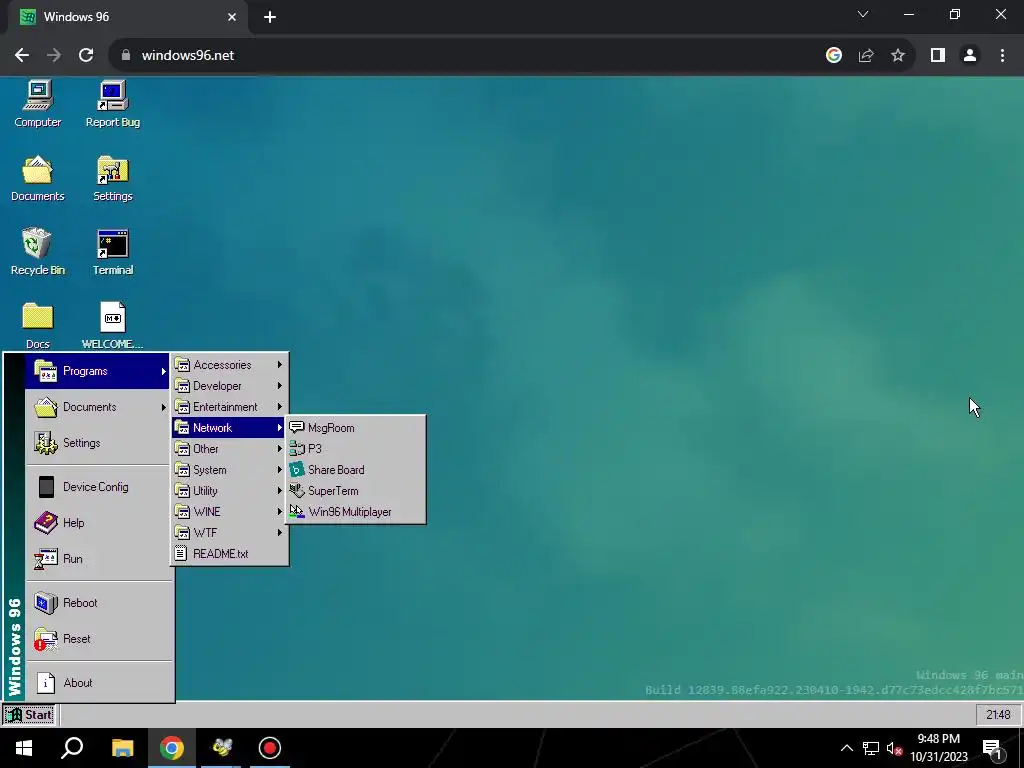Expand the System program folder
Screen dimensions: 1024x768
[x=229, y=470]
